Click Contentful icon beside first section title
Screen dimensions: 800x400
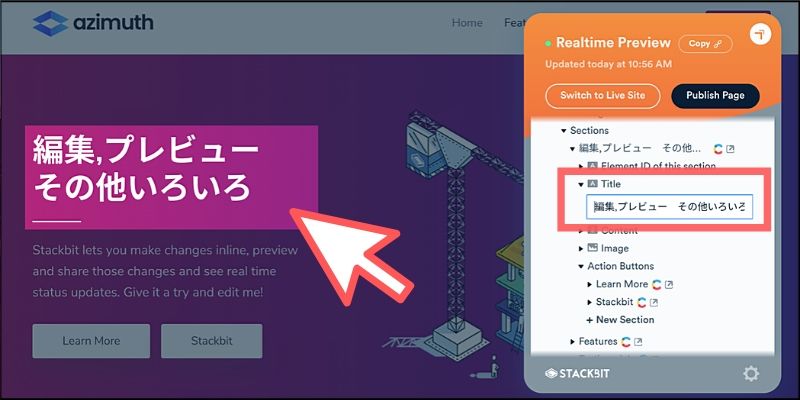click(x=718, y=148)
